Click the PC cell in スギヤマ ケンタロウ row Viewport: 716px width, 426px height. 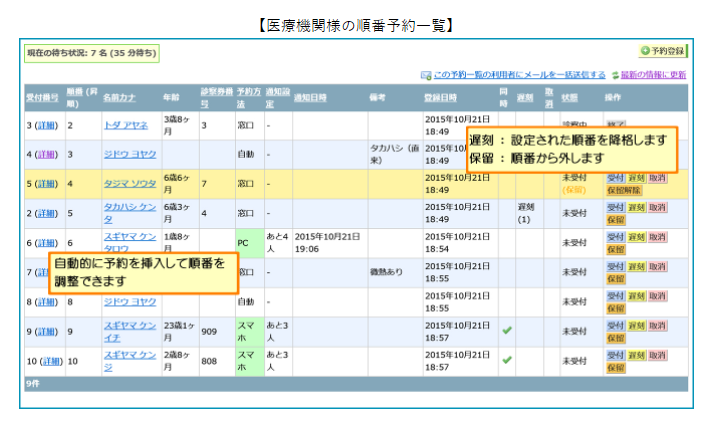250,243
